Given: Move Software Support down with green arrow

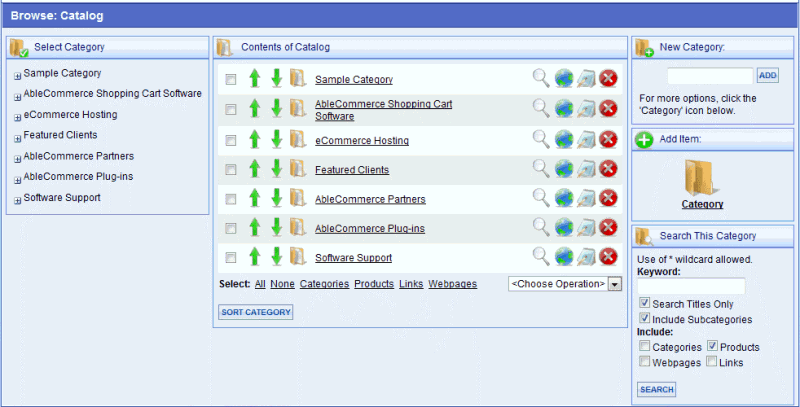Looking at the screenshot, I should point(277,257).
